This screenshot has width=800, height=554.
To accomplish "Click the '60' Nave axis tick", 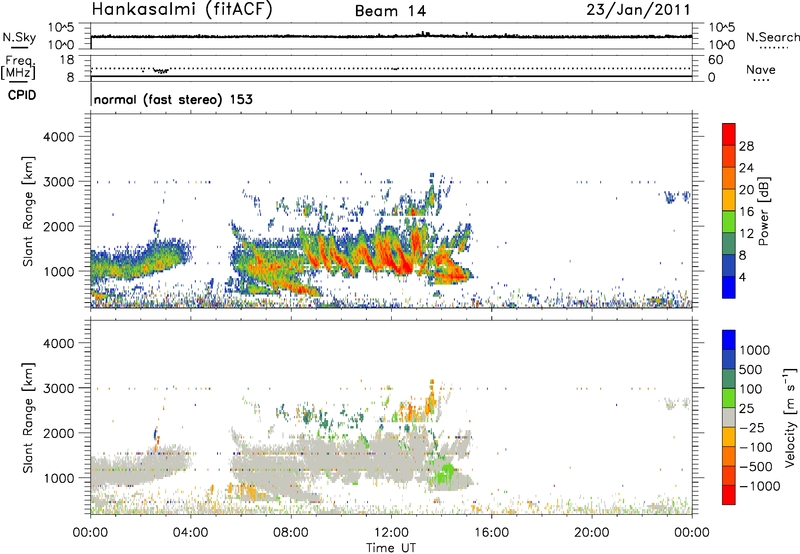I will click(715, 60).
